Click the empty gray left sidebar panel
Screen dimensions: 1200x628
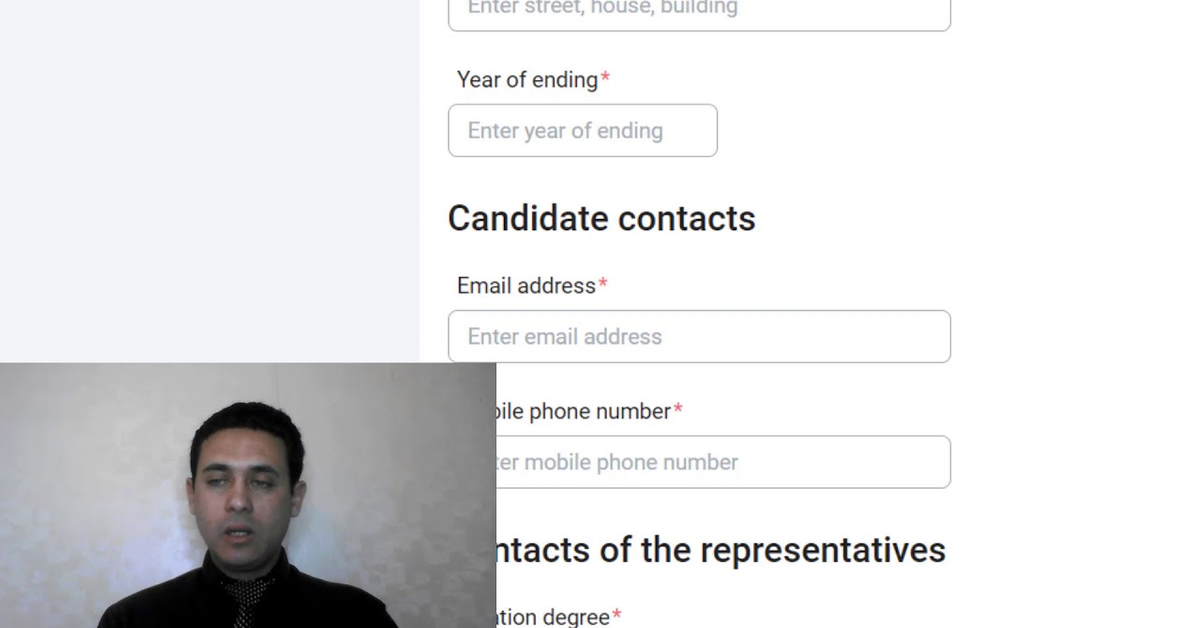[209, 180]
